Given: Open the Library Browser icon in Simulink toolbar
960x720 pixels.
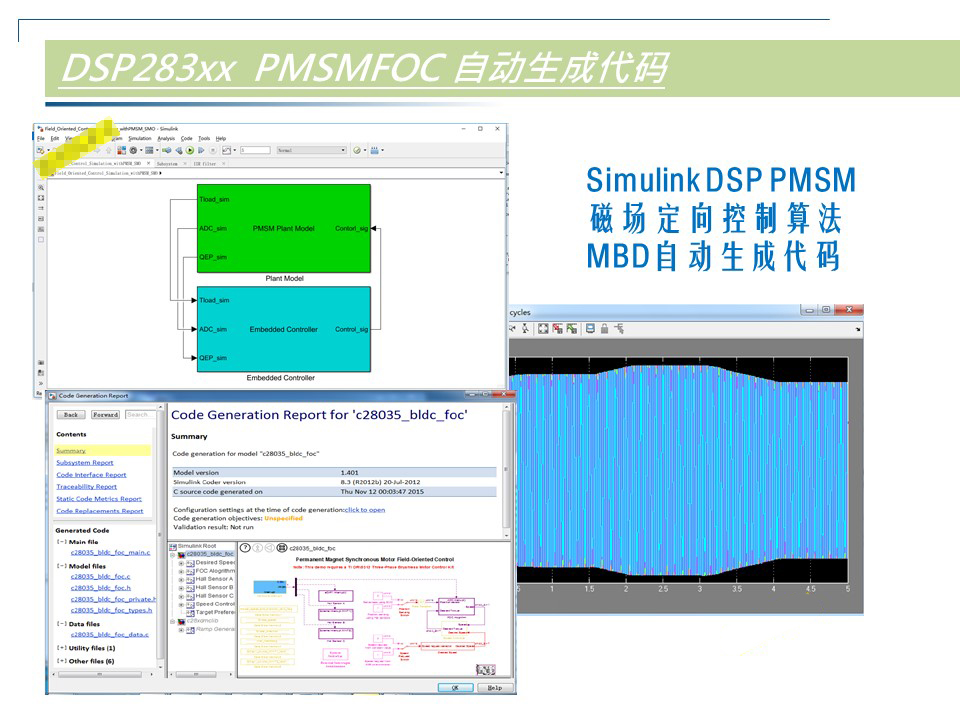Looking at the screenshot, I should [121, 150].
